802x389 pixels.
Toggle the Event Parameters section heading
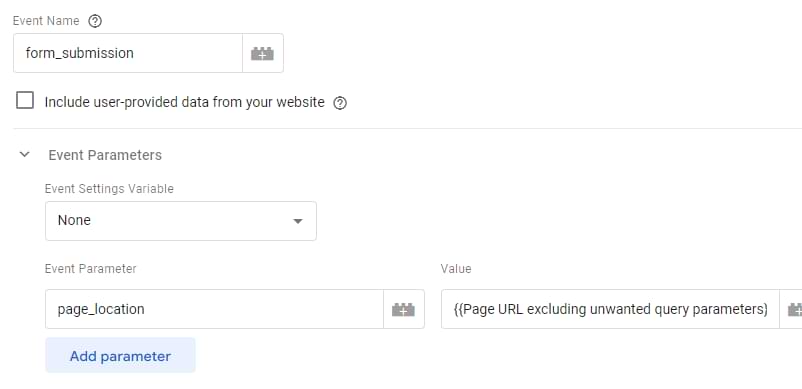click(x=105, y=155)
